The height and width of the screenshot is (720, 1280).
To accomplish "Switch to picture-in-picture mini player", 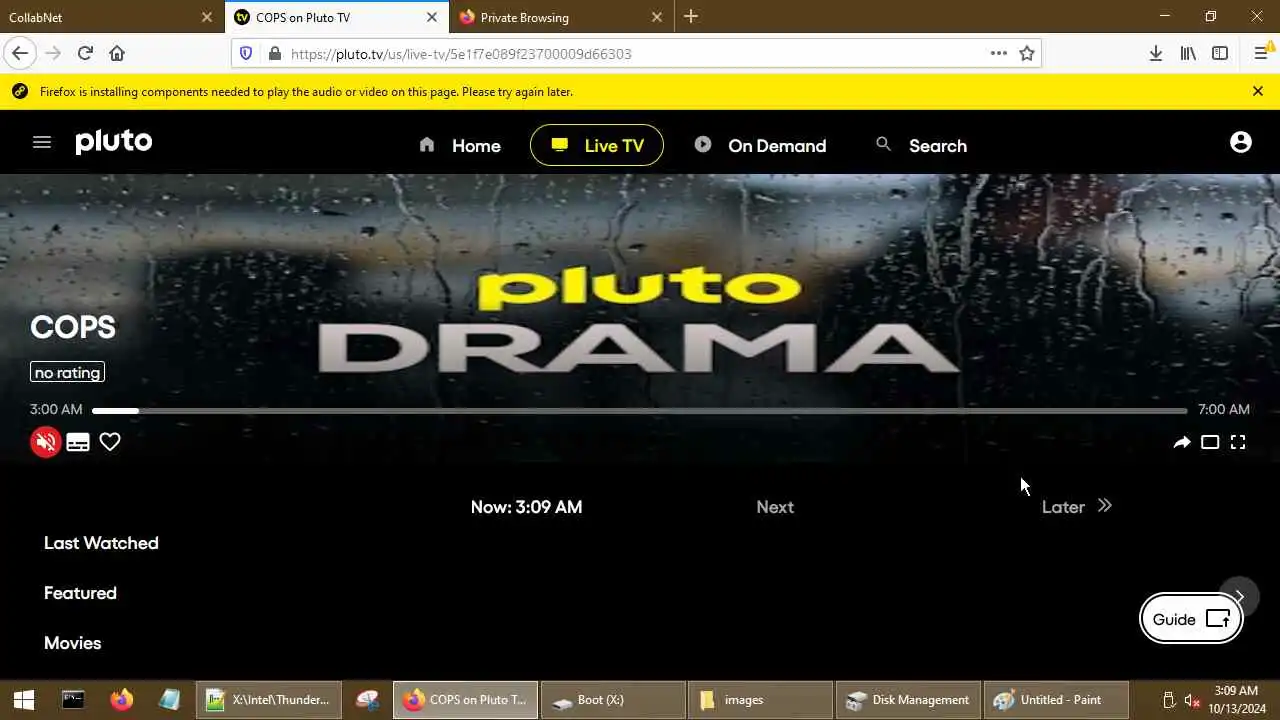I will (1210, 442).
